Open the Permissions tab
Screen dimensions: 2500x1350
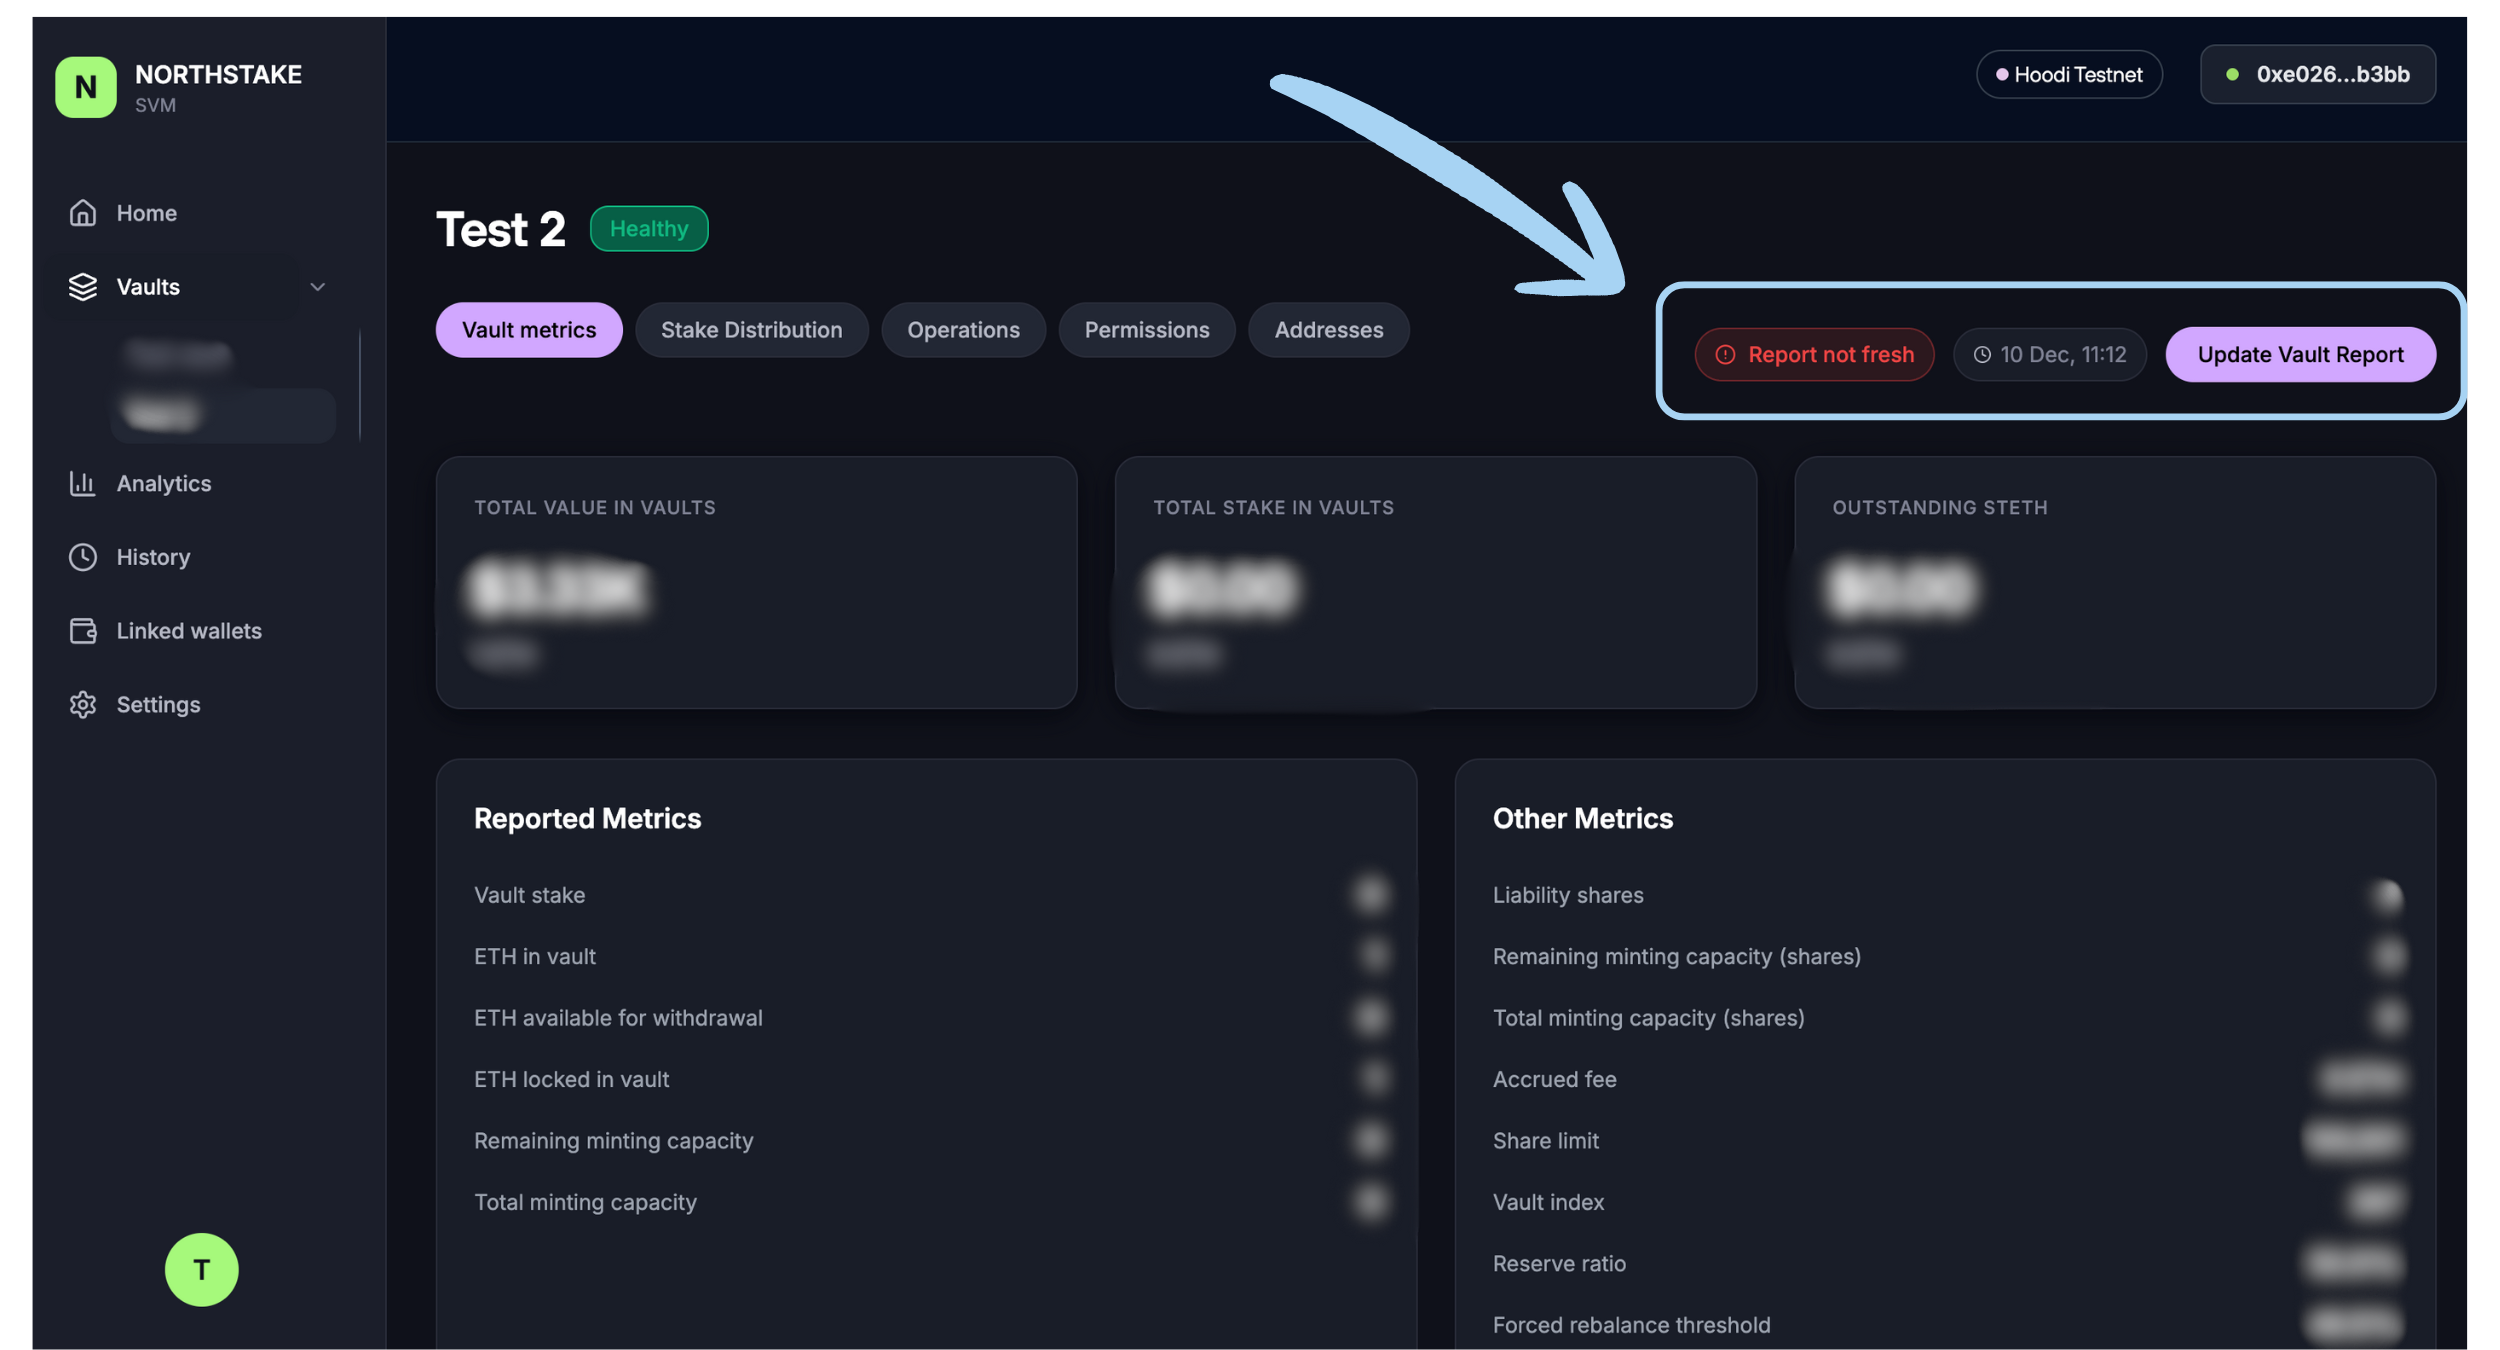(x=1146, y=330)
